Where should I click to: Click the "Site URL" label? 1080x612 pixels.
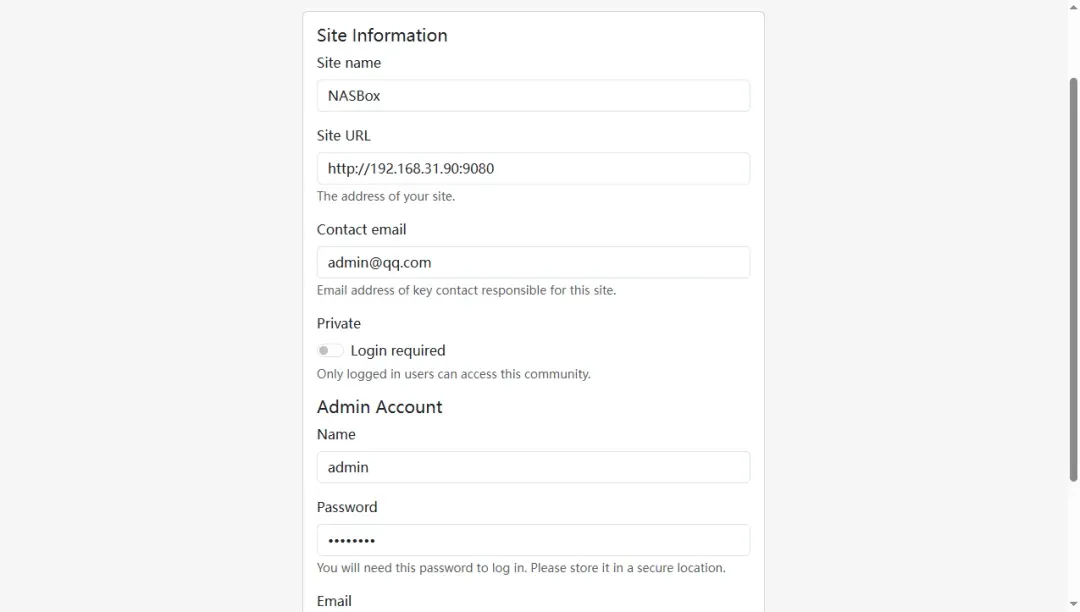click(344, 136)
